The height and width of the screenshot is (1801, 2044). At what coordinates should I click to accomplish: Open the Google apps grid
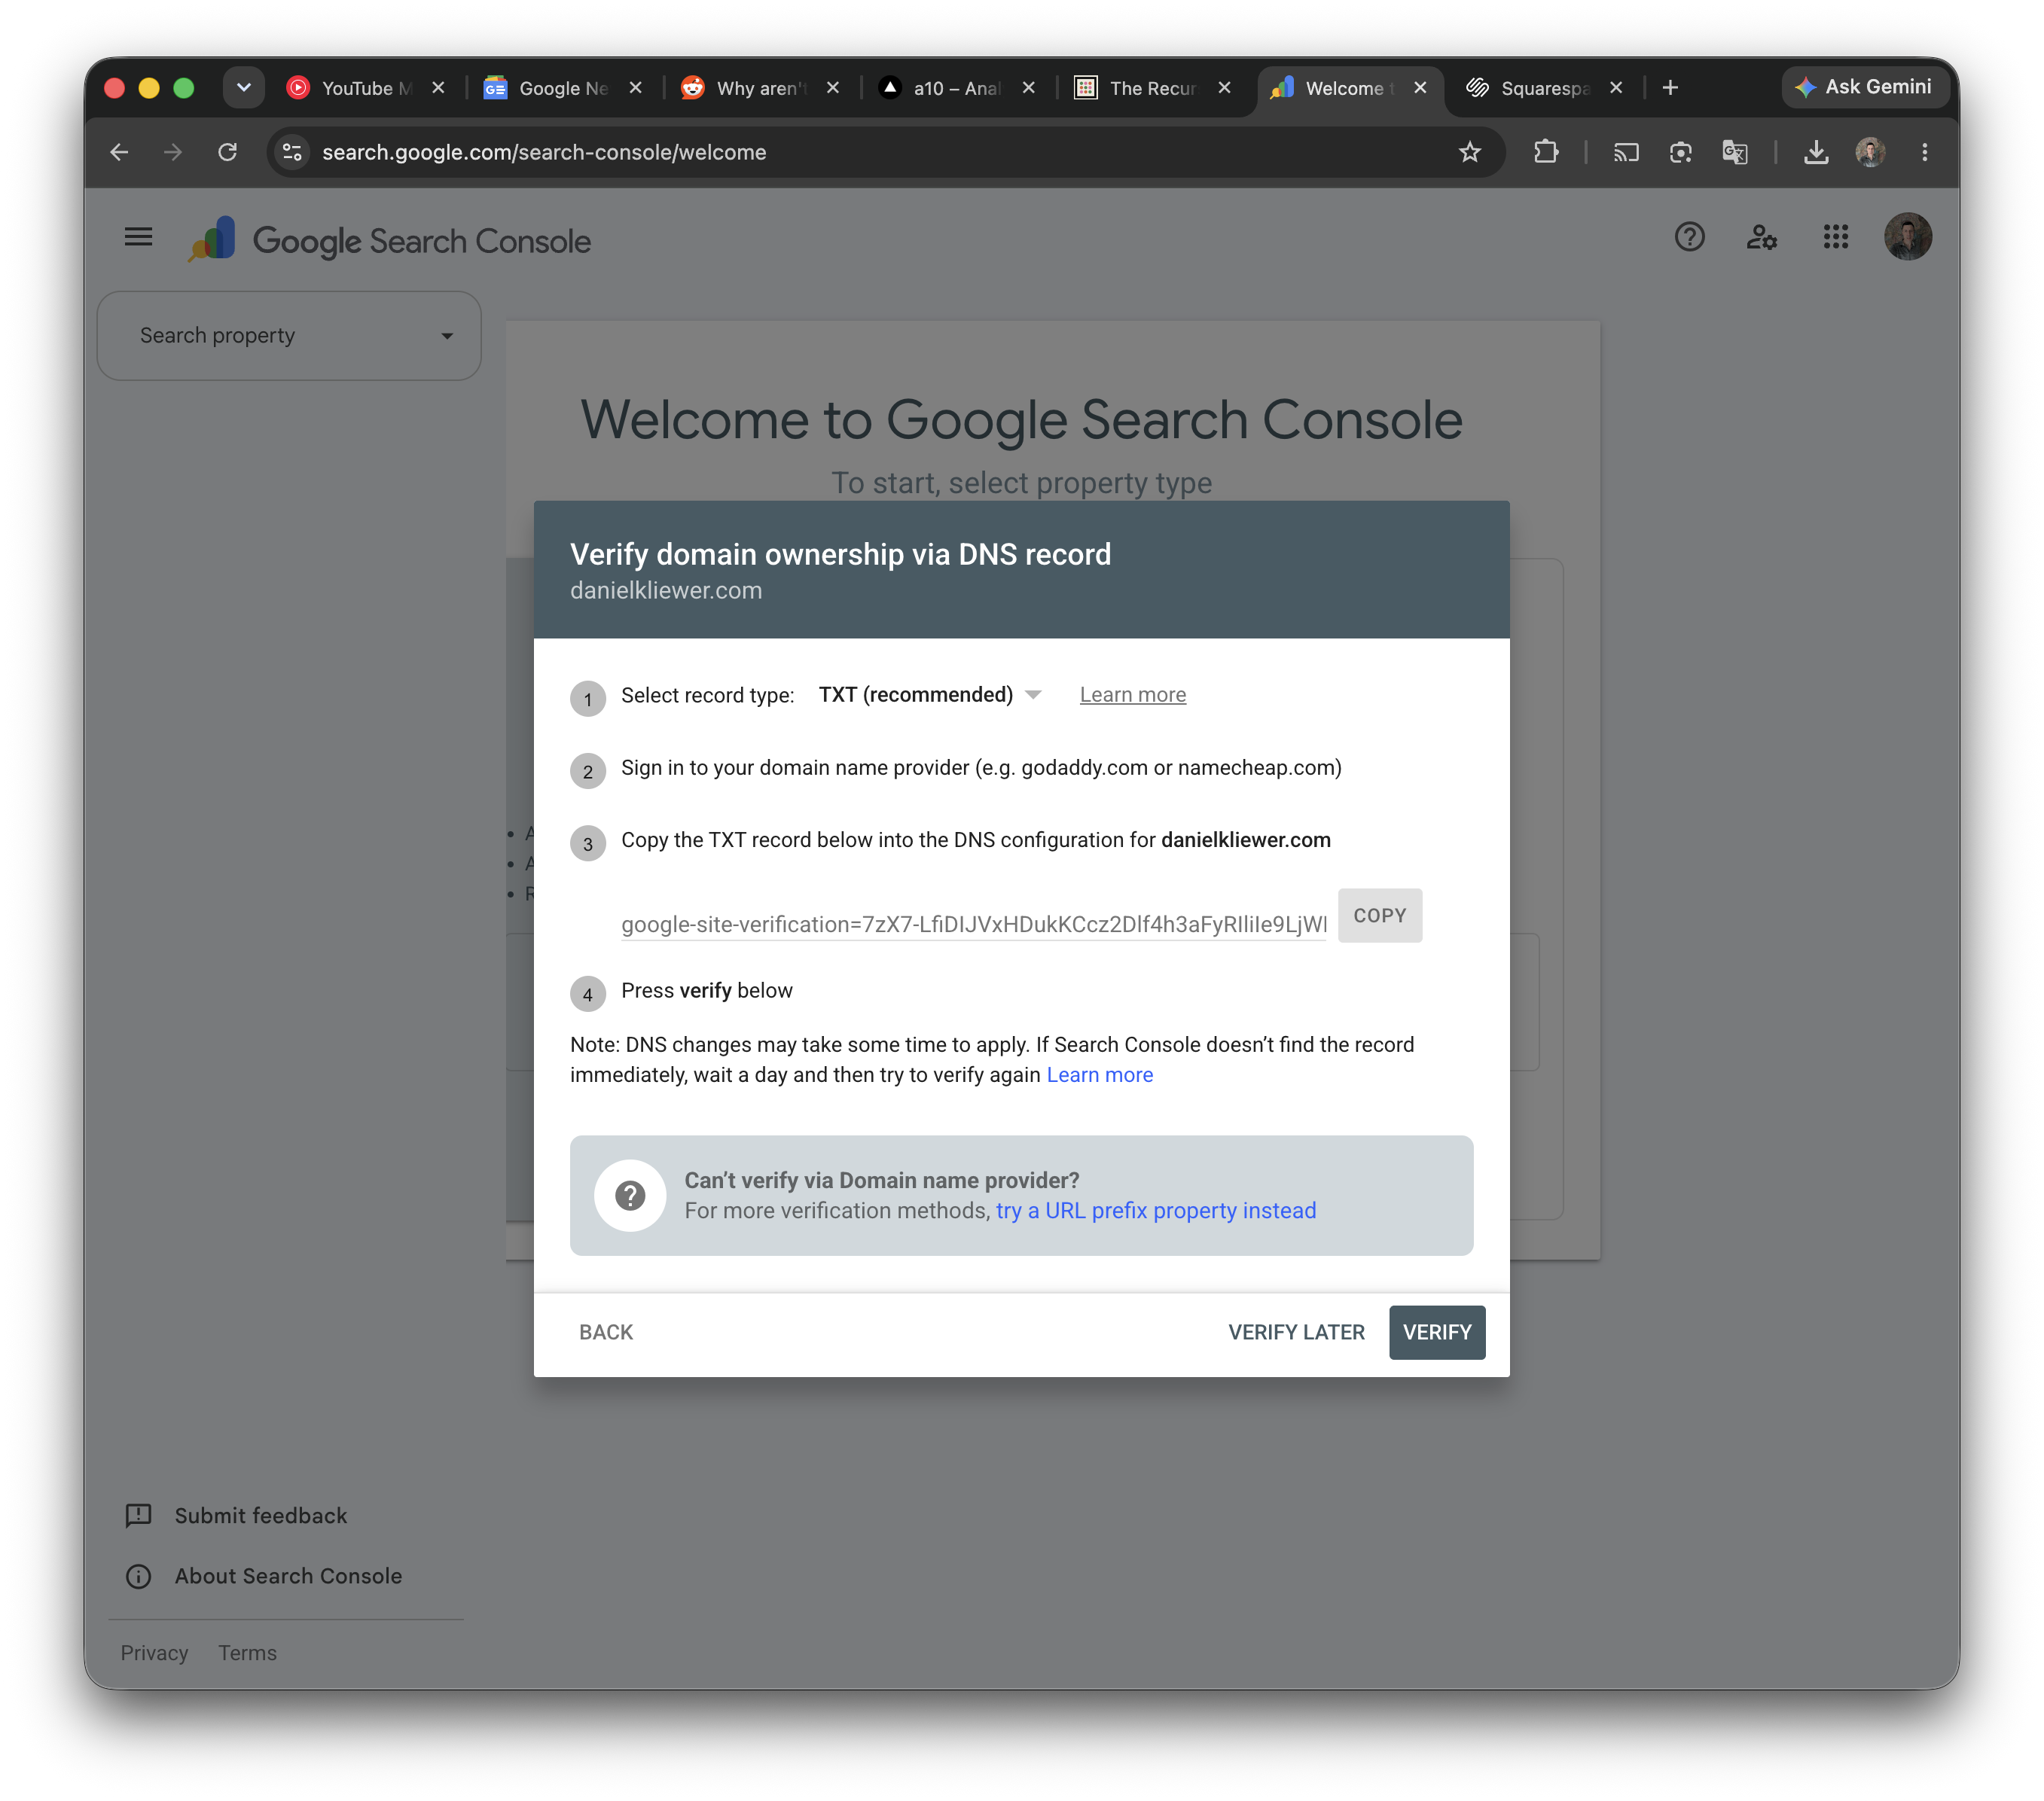coord(1835,237)
